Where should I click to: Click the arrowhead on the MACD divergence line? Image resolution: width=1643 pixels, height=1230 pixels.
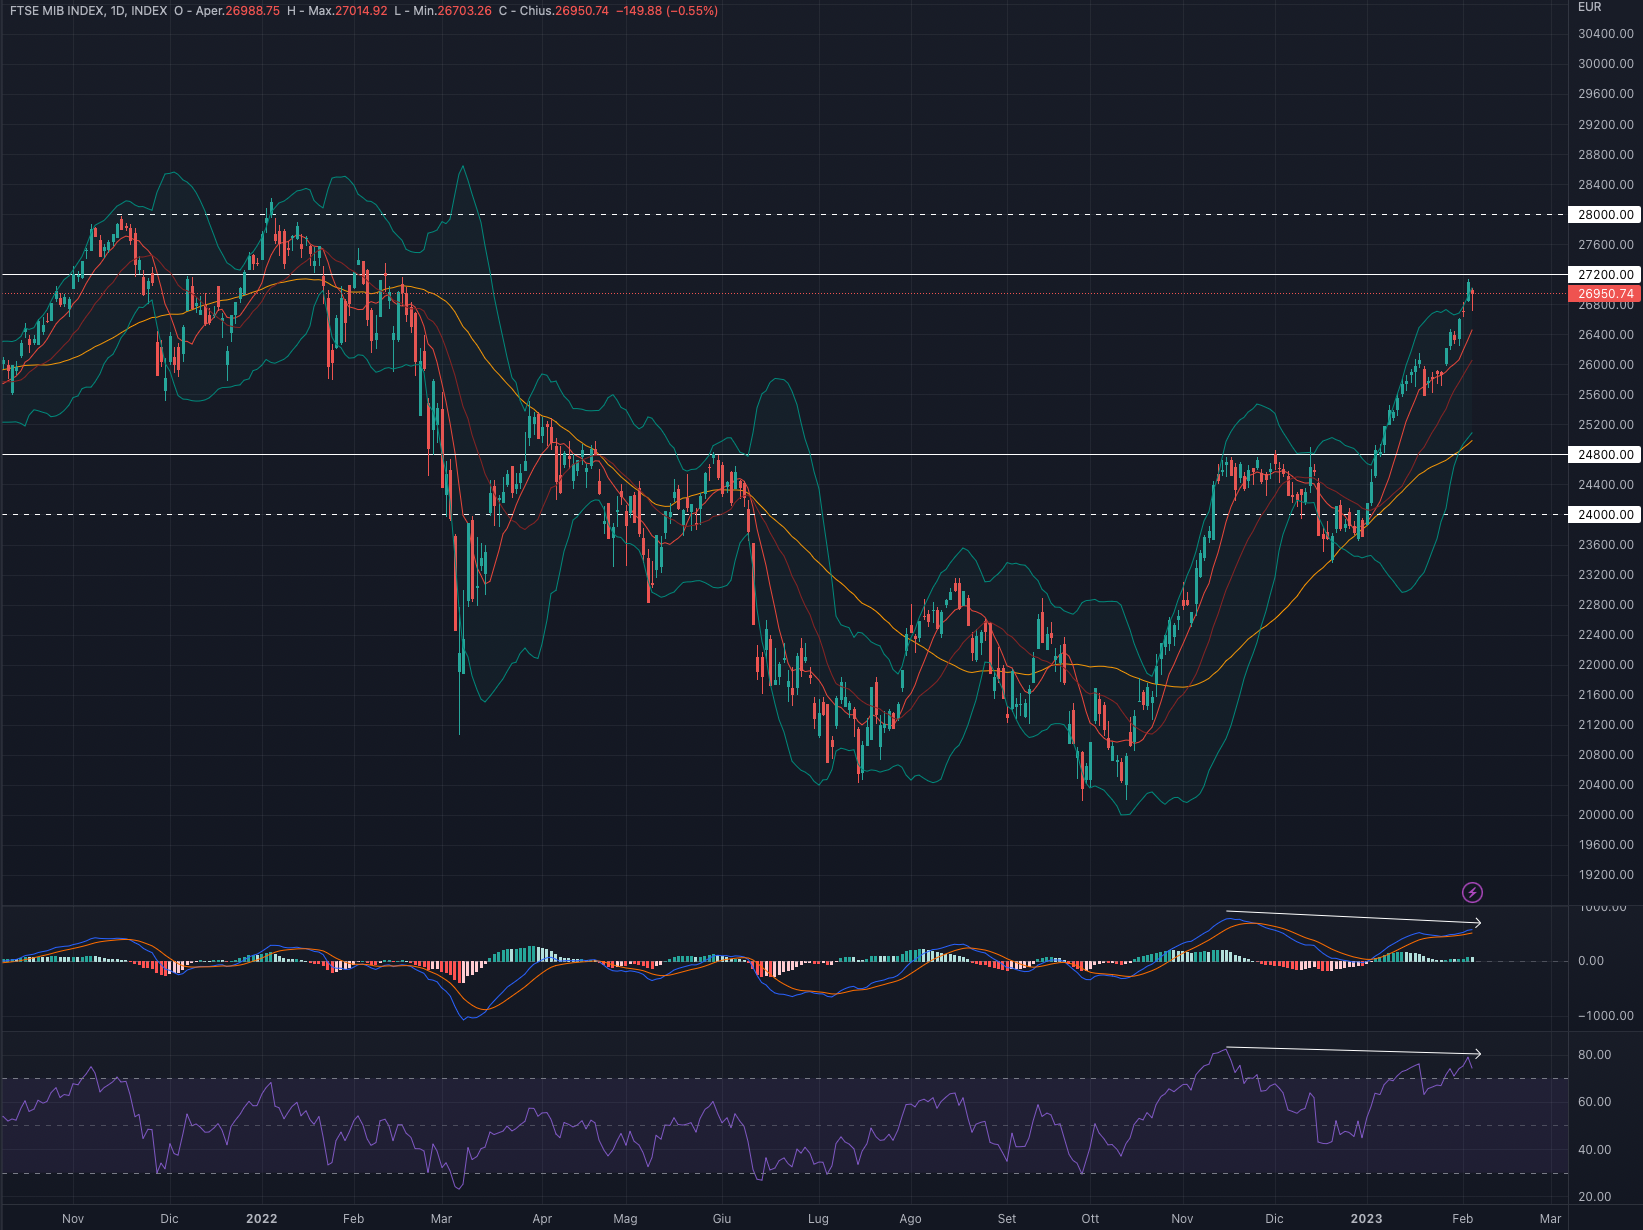click(x=1476, y=922)
